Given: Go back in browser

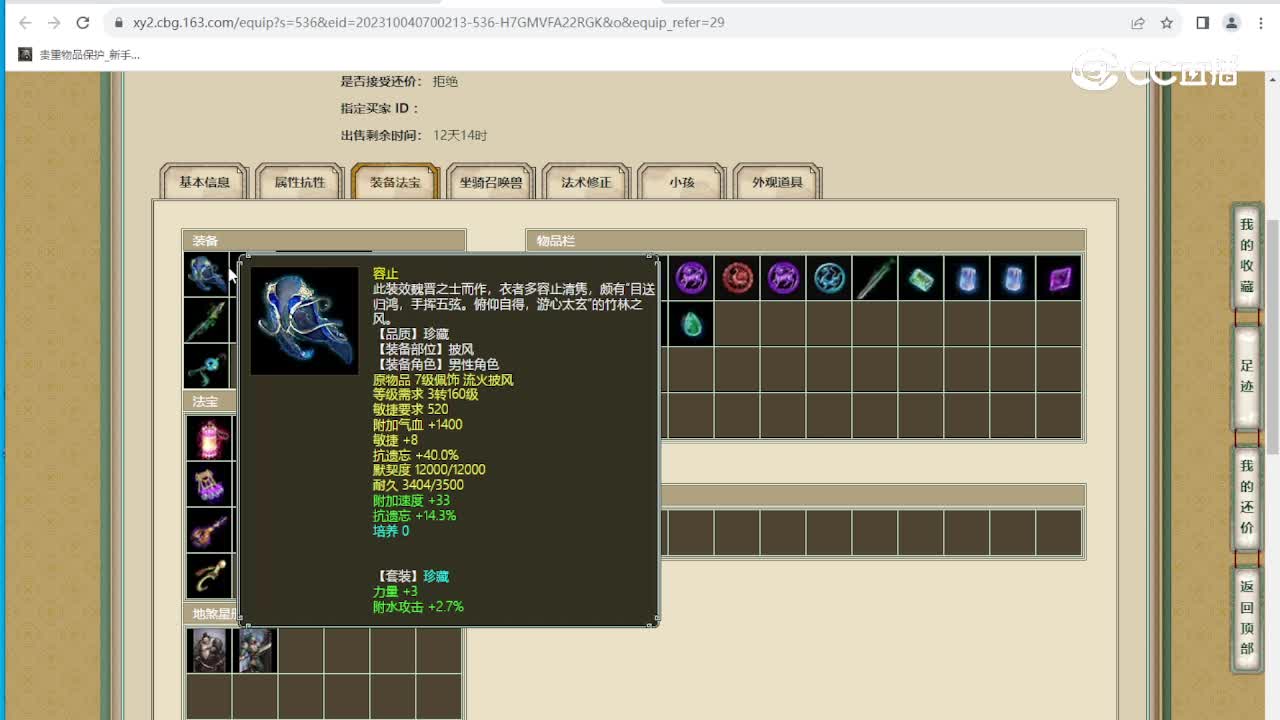Looking at the screenshot, I should (x=25, y=22).
